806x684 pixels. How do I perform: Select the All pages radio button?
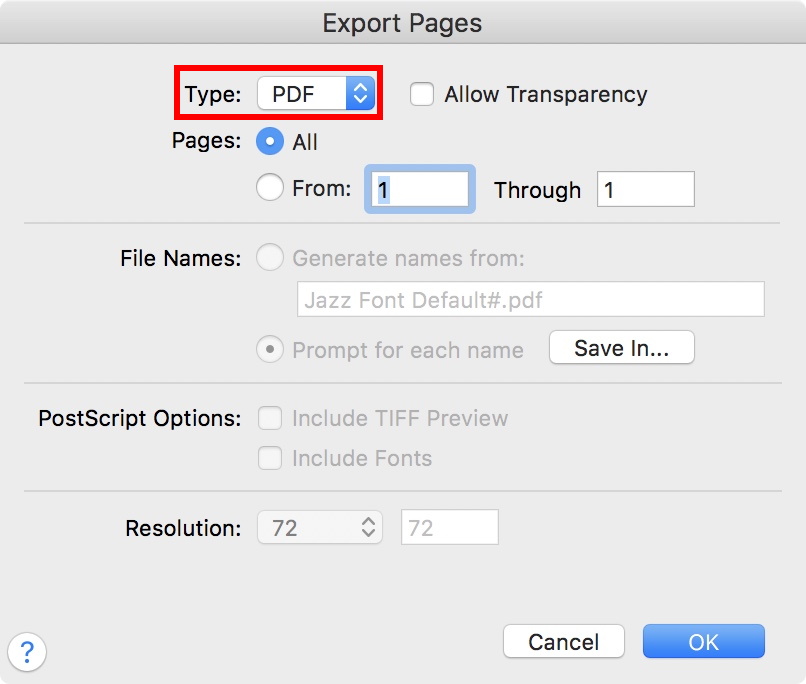pyautogui.click(x=270, y=142)
